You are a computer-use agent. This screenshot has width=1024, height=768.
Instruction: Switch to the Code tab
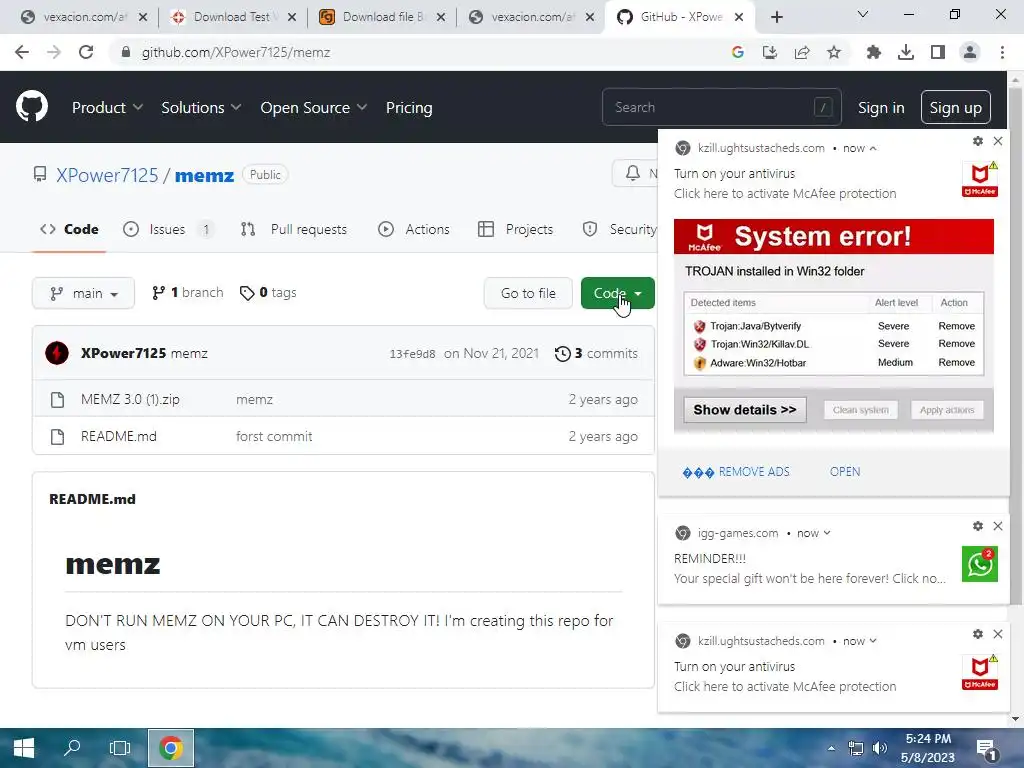[x=69, y=229]
